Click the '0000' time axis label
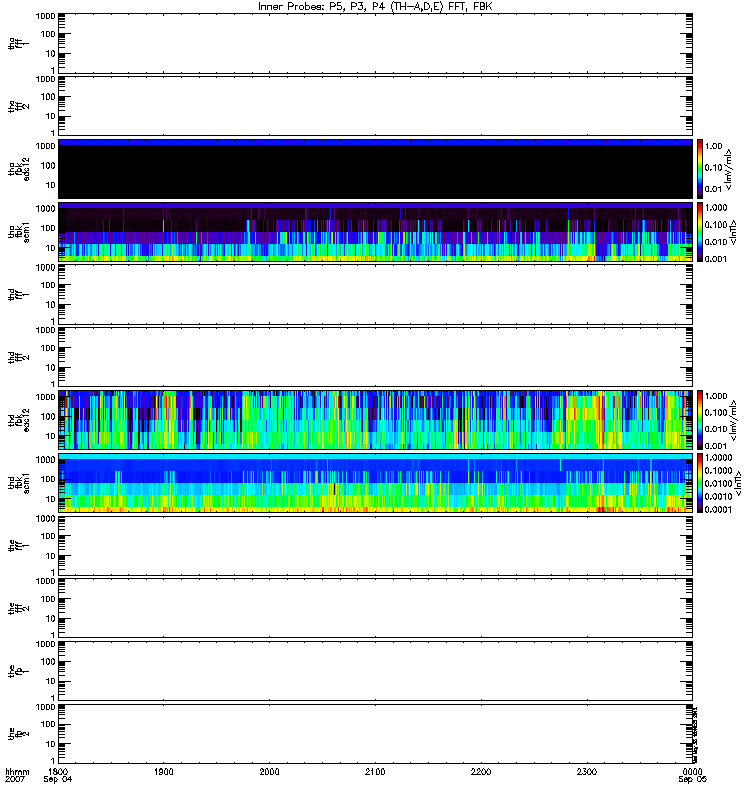Viewport: 750px width, 800px height. click(x=692, y=771)
